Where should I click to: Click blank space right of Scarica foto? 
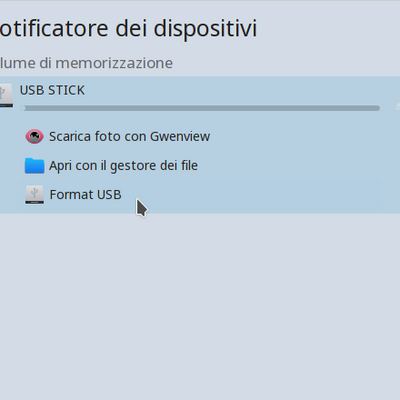(295, 136)
